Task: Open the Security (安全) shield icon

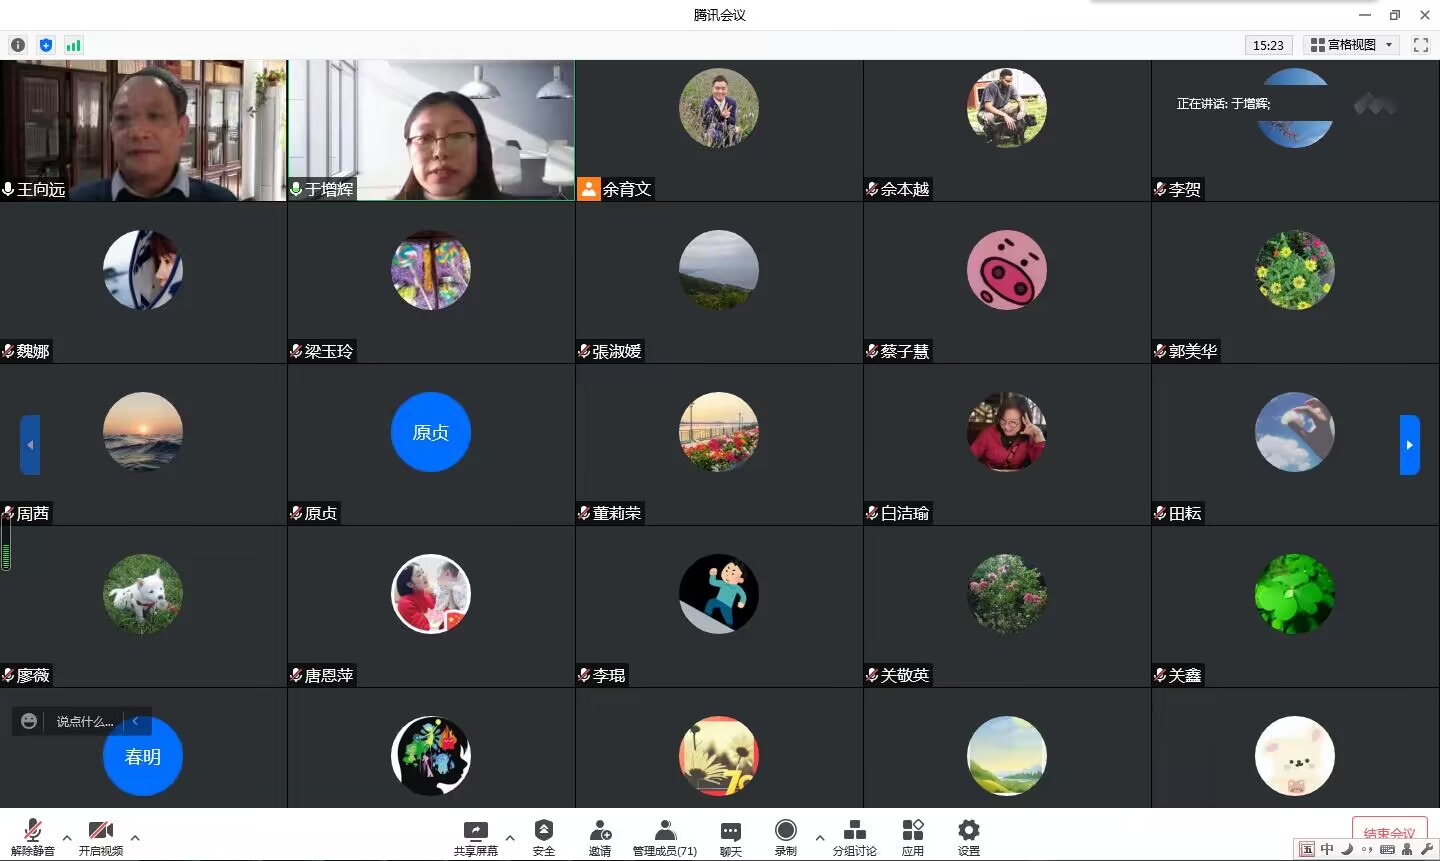Action: tap(543, 837)
